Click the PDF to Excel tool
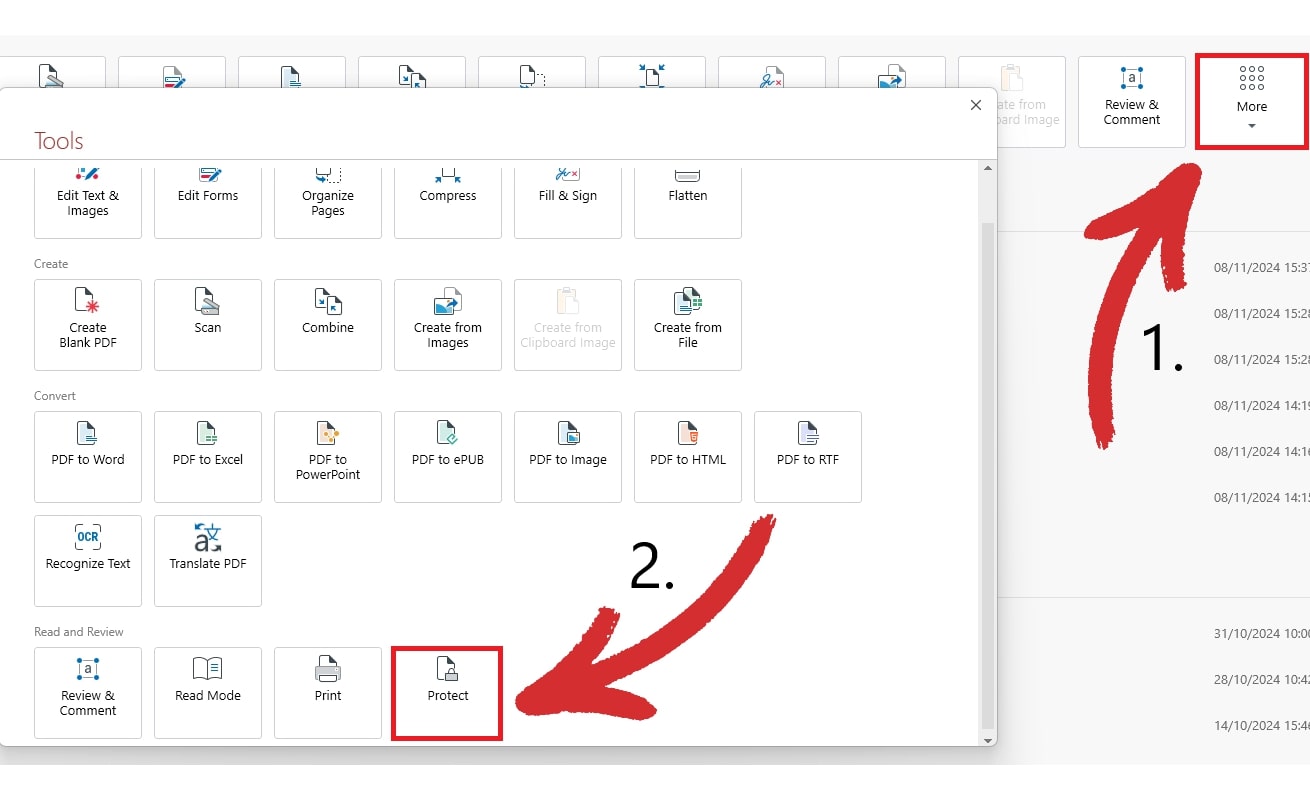This screenshot has height=800, width=1310. (x=208, y=456)
